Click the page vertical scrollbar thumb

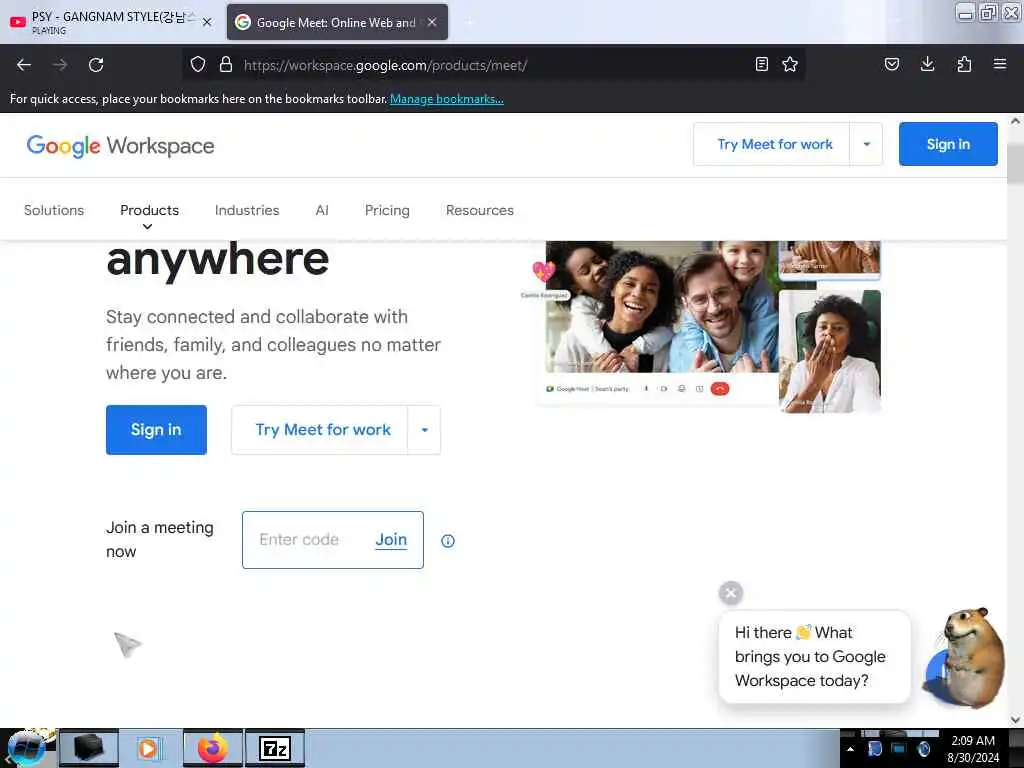(x=1015, y=163)
